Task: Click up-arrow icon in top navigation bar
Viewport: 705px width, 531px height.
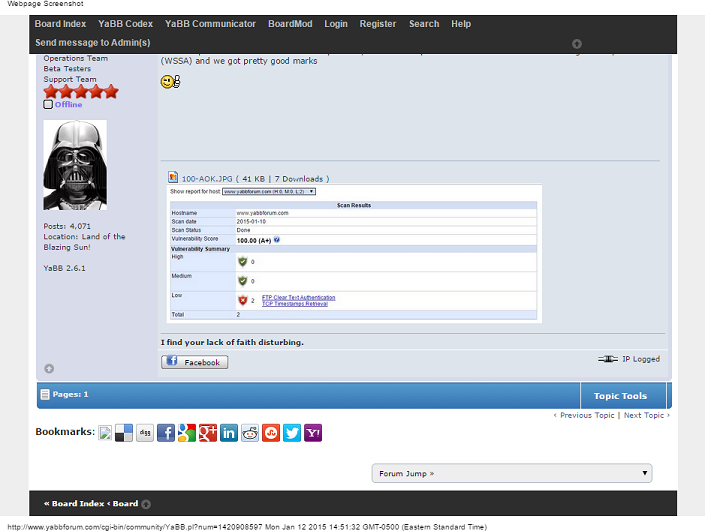Action: [x=577, y=44]
